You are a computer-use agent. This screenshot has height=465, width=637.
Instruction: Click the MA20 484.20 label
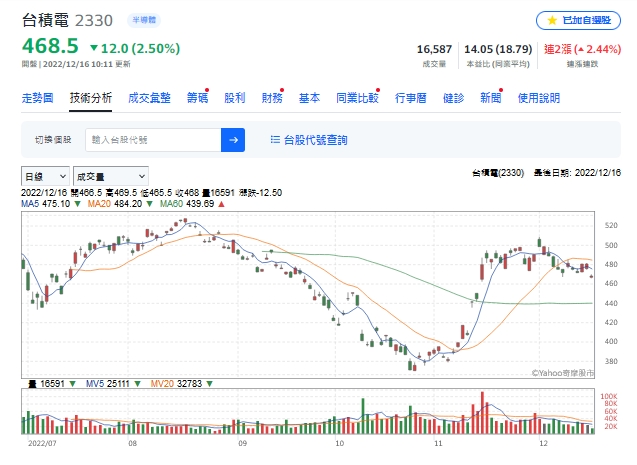coord(115,203)
